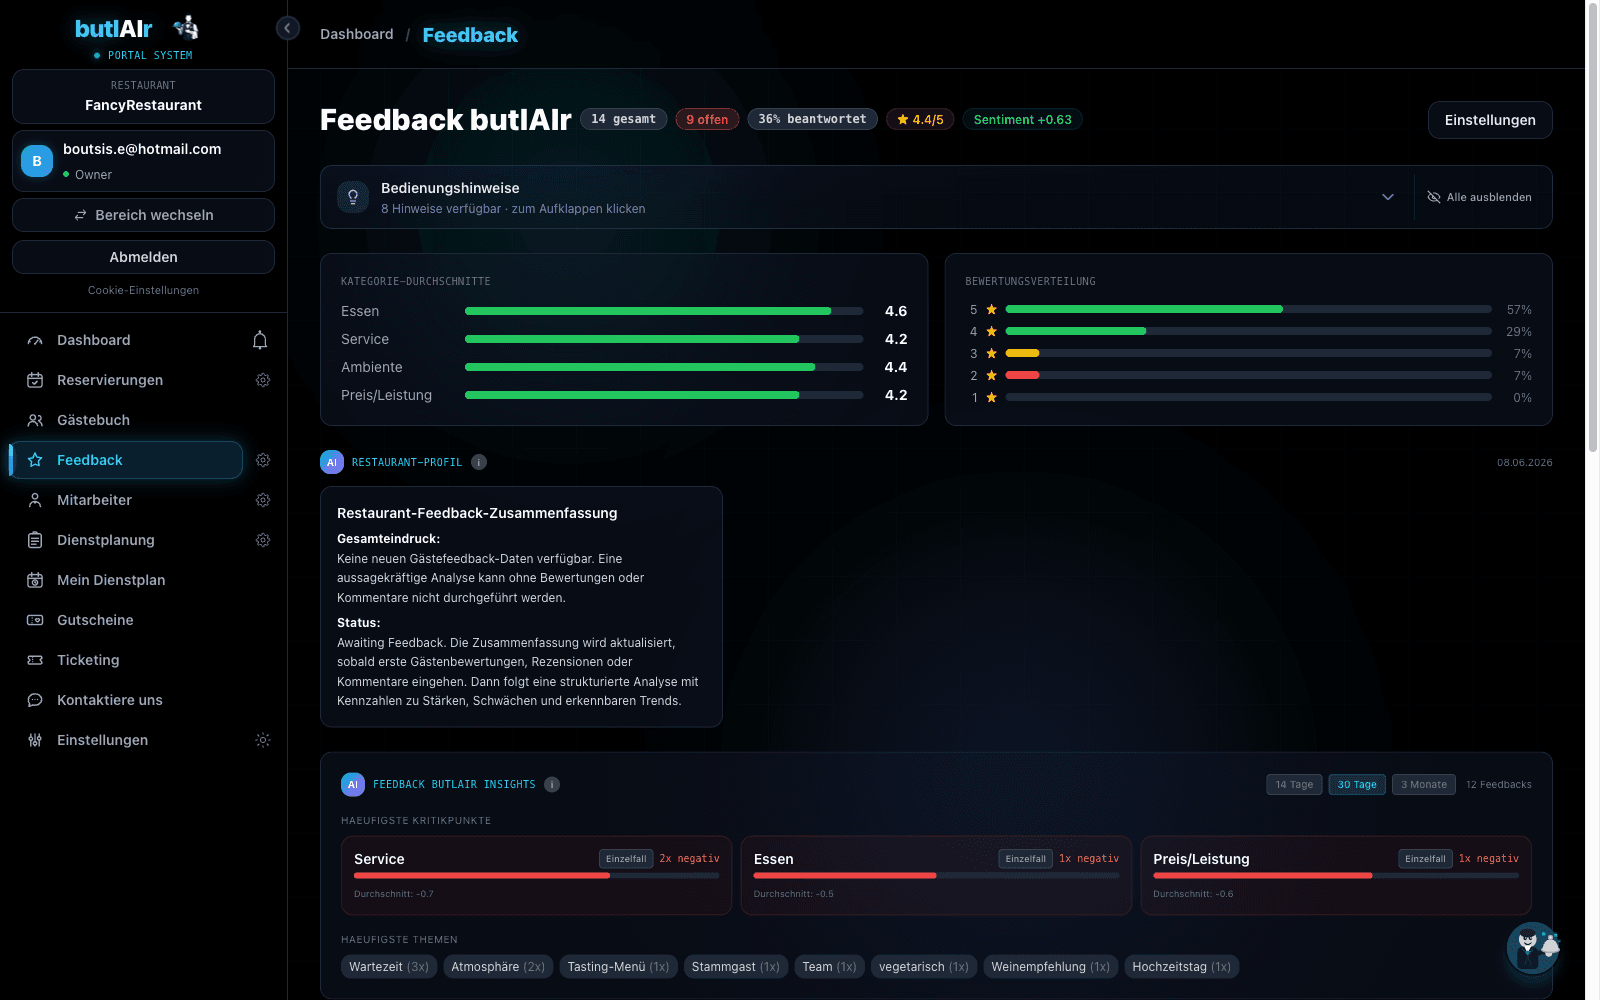Open the Preis/Leistung Kritikpunkt card
This screenshot has height=1000, width=1600.
[x=1336, y=875]
